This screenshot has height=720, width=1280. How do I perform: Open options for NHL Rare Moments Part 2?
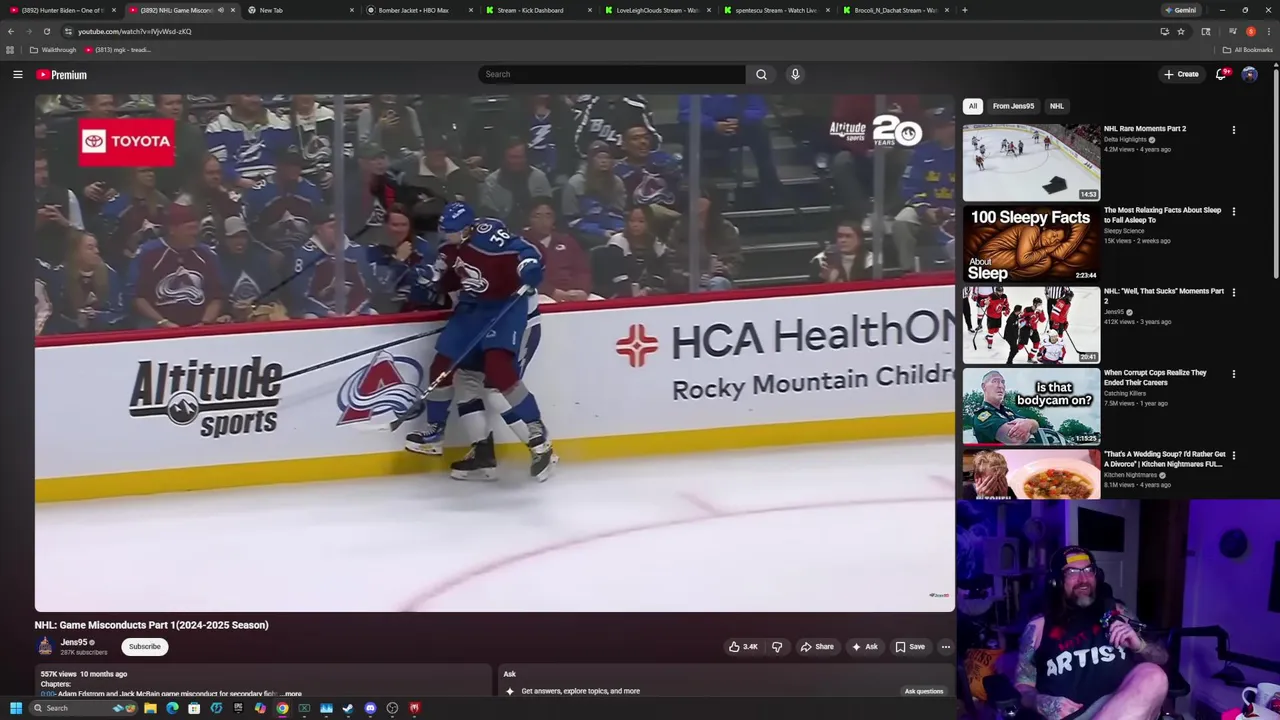coord(1233,130)
